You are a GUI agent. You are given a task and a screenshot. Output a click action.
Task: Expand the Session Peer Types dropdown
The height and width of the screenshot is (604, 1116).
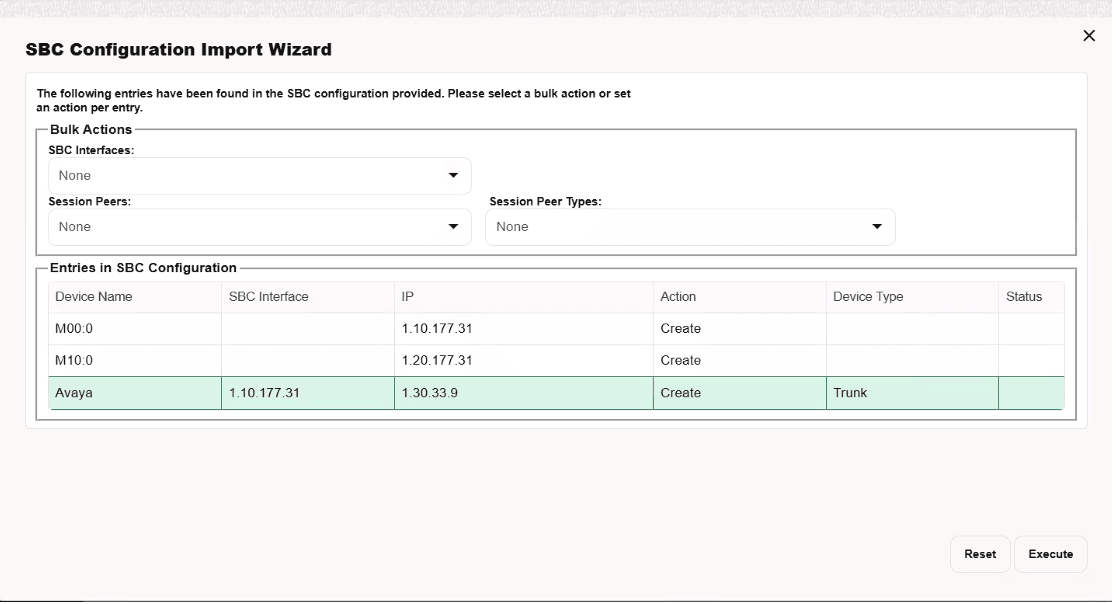tap(690, 227)
